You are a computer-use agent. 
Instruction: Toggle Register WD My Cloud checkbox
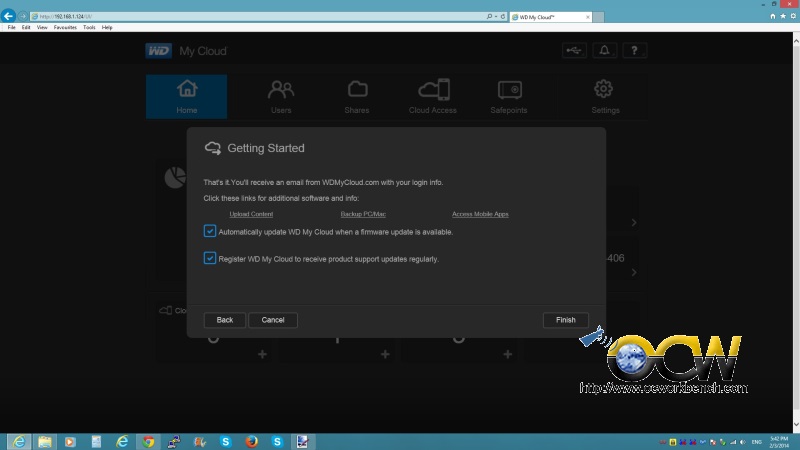[210, 258]
